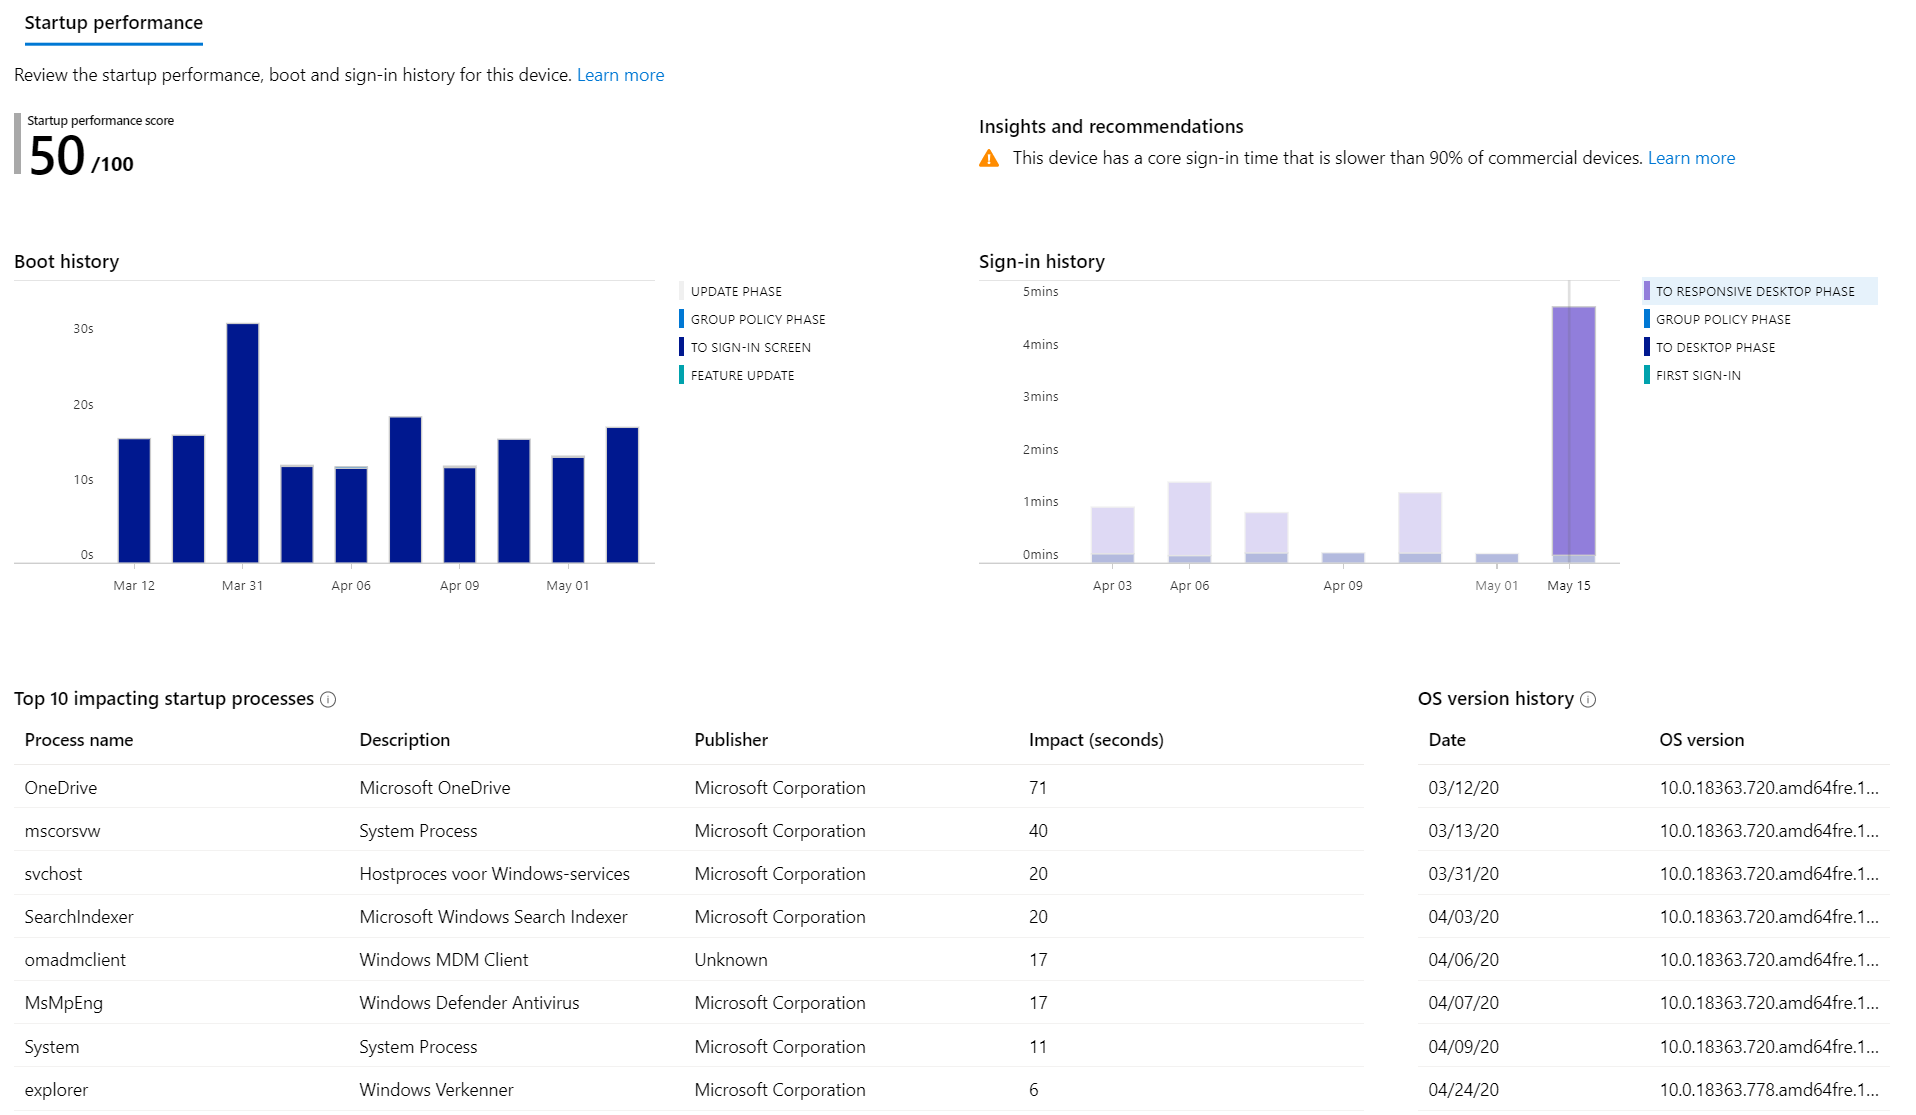This screenshot has width=1916, height=1115.
Task: Click the info icon beside Top 10 impacting startup processes
Action: pyautogui.click(x=327, y=700)
